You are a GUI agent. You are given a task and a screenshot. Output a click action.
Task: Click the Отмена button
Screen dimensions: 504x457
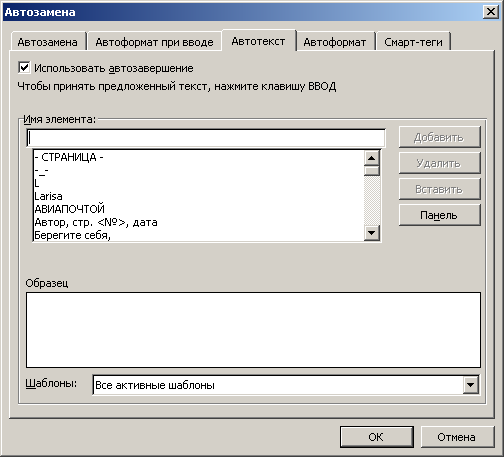[457, 437]
